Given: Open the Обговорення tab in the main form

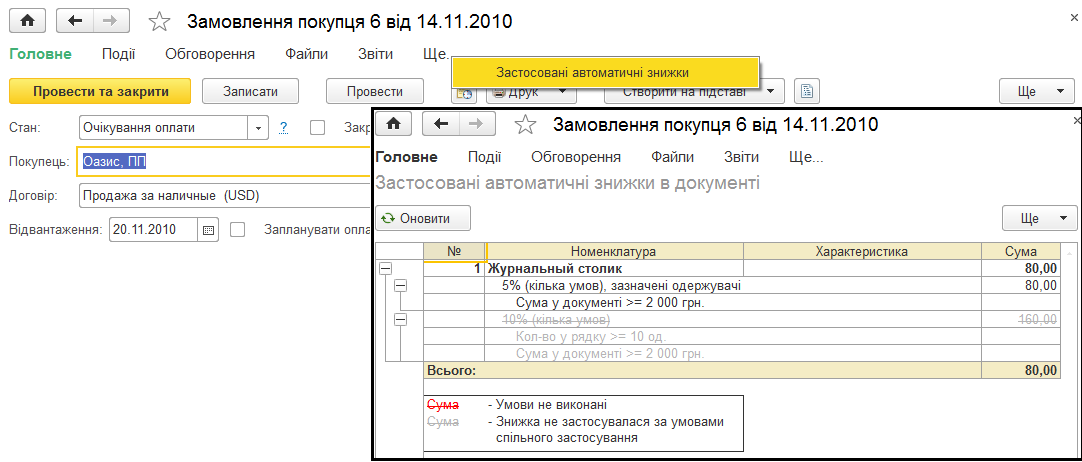Looking at the screenshot, I should click(x=210, y=54).
